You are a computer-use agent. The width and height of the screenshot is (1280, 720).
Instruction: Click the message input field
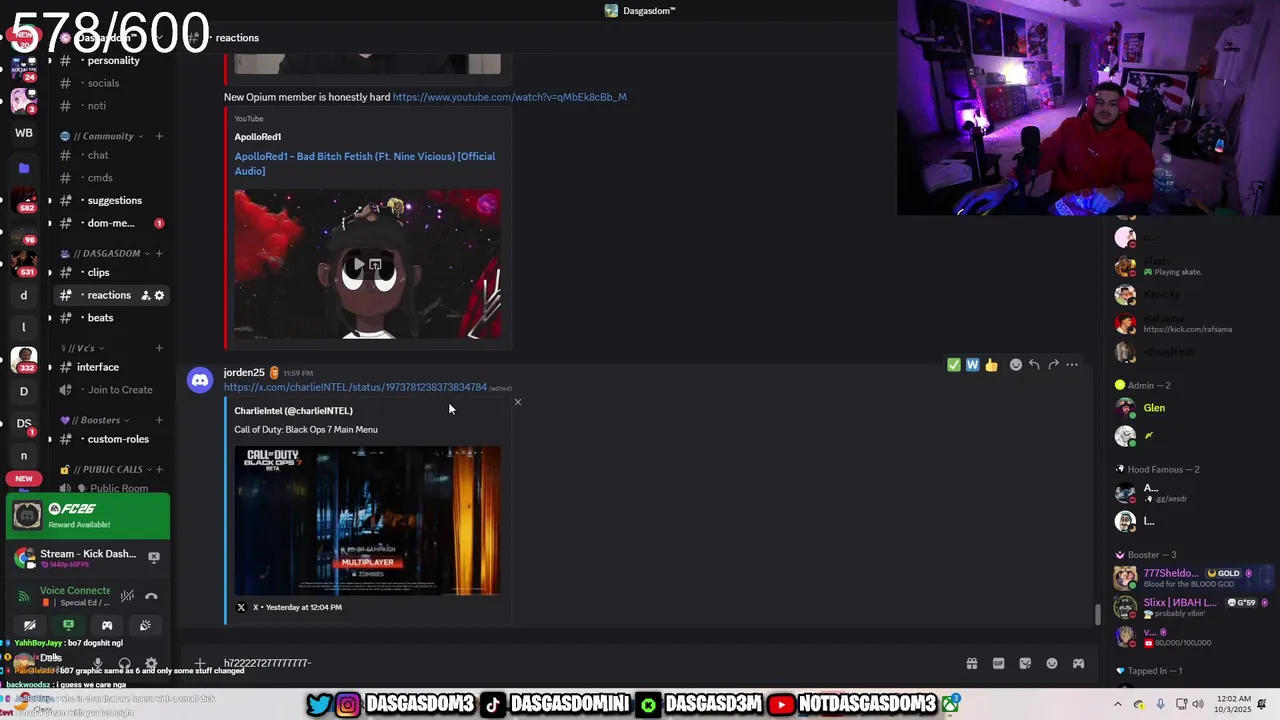(x=585, y=663)
